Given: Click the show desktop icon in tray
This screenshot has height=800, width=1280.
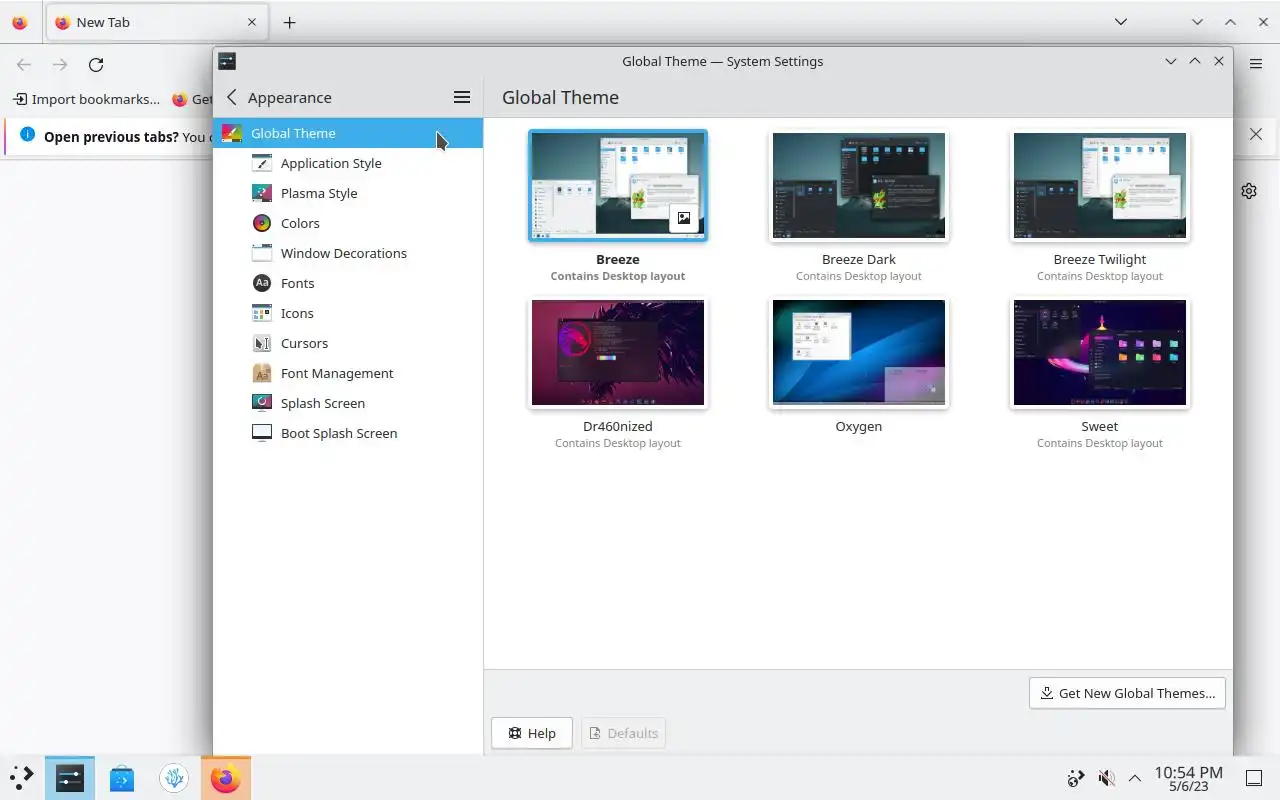Looking at the screenshot, I should [1254, 778].
